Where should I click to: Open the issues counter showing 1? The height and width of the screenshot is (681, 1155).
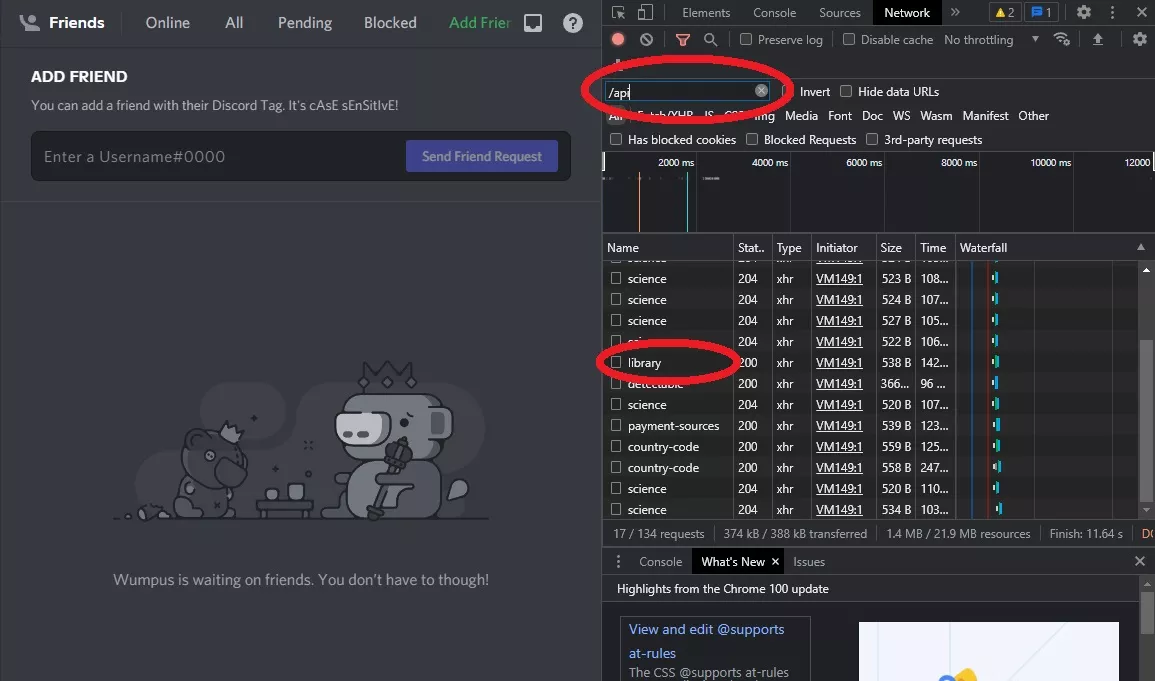pos(1042,13)
